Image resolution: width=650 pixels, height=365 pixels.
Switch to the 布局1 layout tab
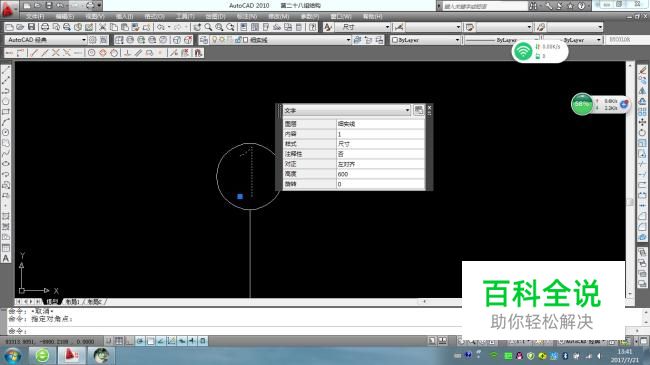pos(73,302)
